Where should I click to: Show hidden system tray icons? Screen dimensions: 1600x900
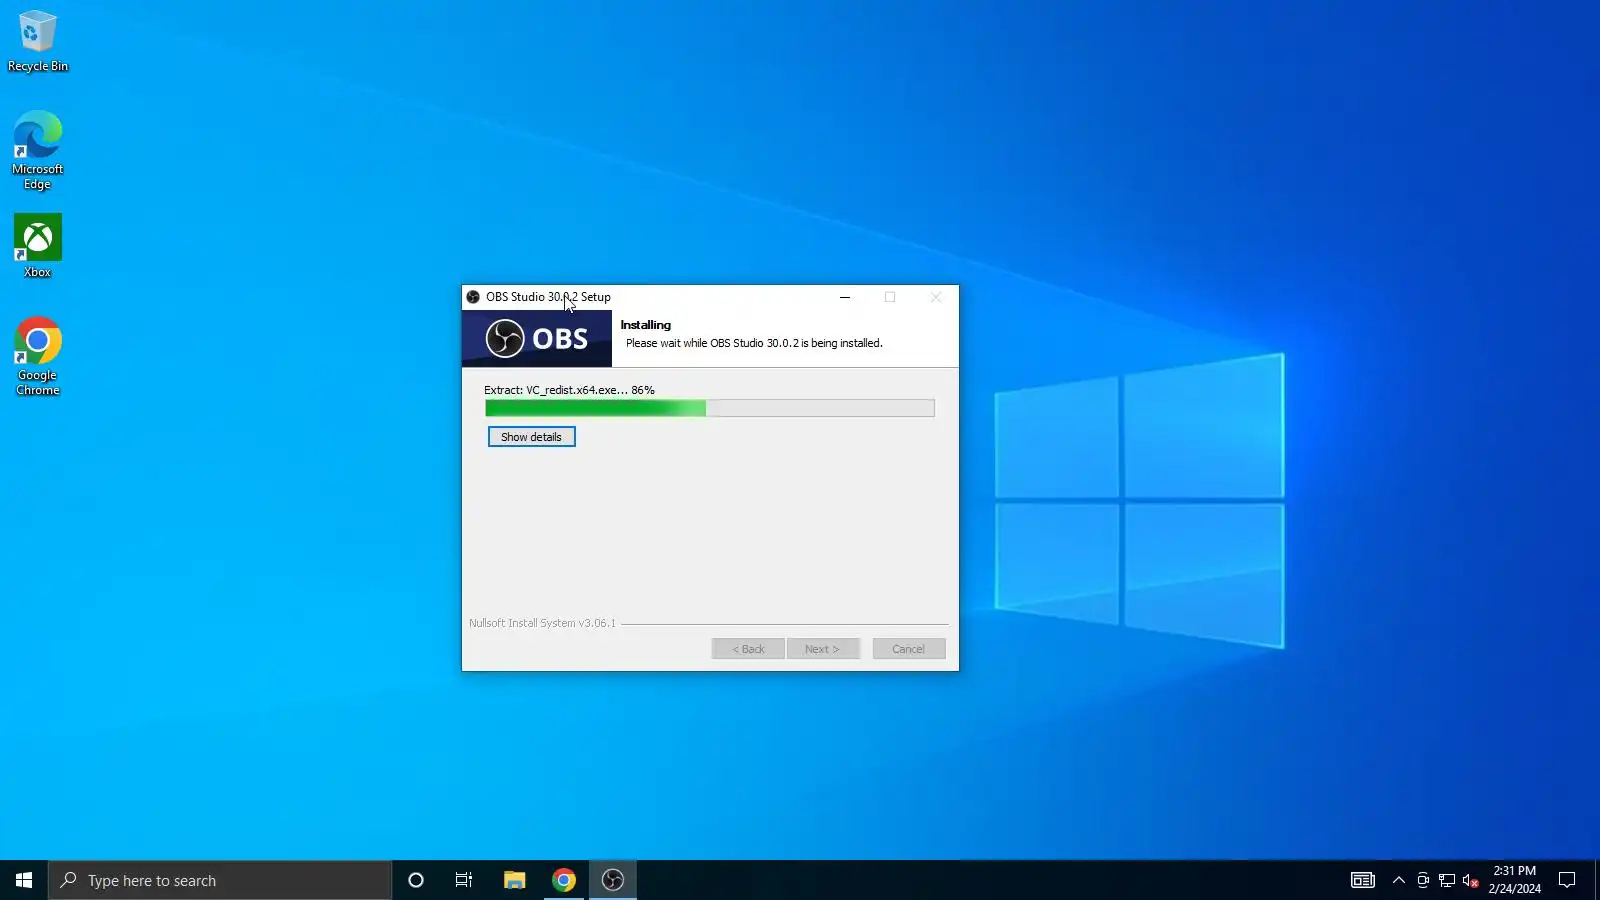click(1399, 880)
